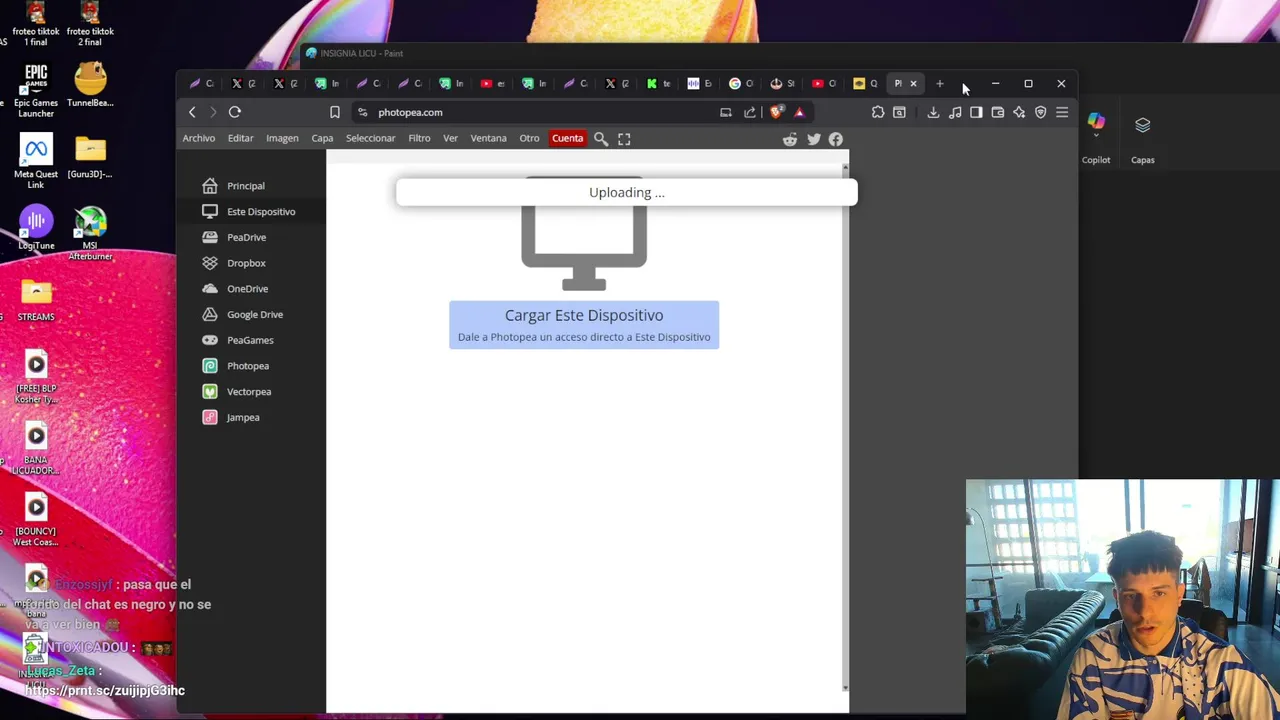Visit Photopea Twitter icon
Image resolution: width=1280 pixels, height=720 pixels.
click(813, 139)
